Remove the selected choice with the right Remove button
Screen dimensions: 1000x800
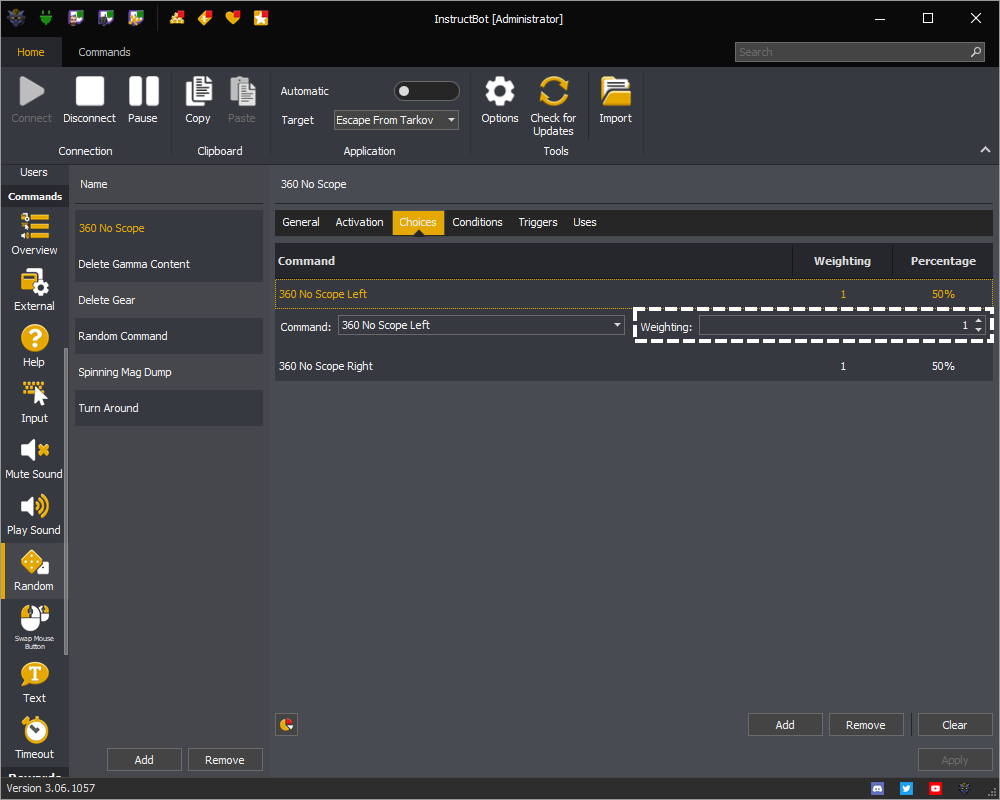click(x=866, y=725)
